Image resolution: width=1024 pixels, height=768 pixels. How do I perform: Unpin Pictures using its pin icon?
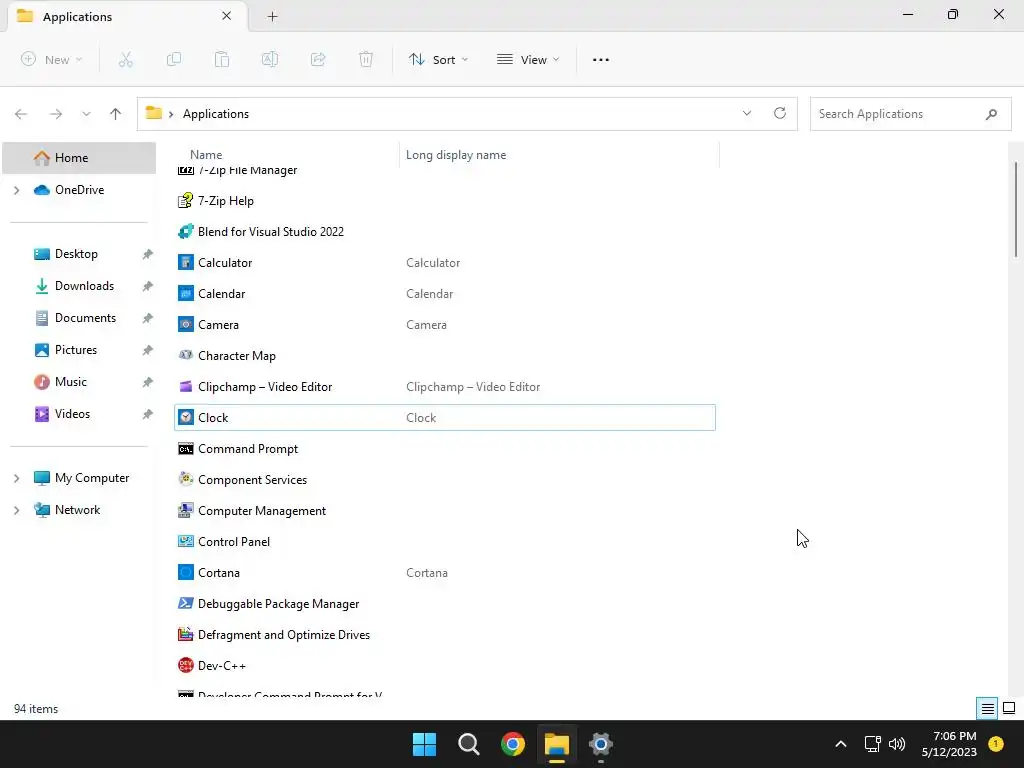[148, 350]
